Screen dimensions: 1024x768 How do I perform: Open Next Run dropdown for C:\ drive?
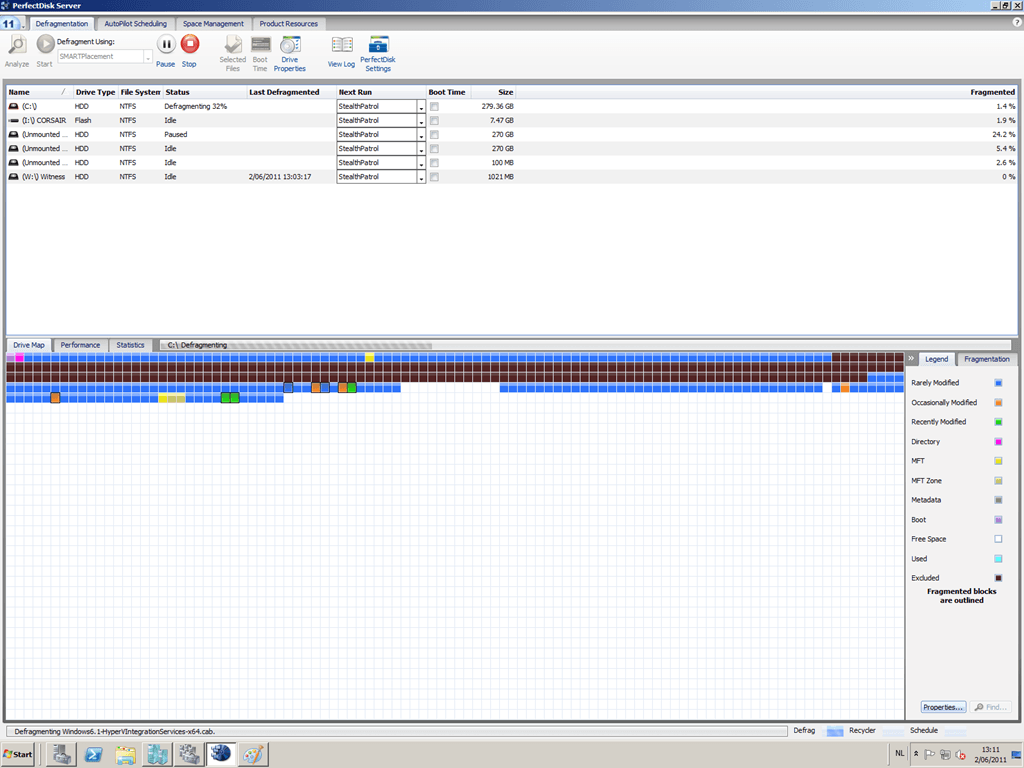(x=421, y=106)
